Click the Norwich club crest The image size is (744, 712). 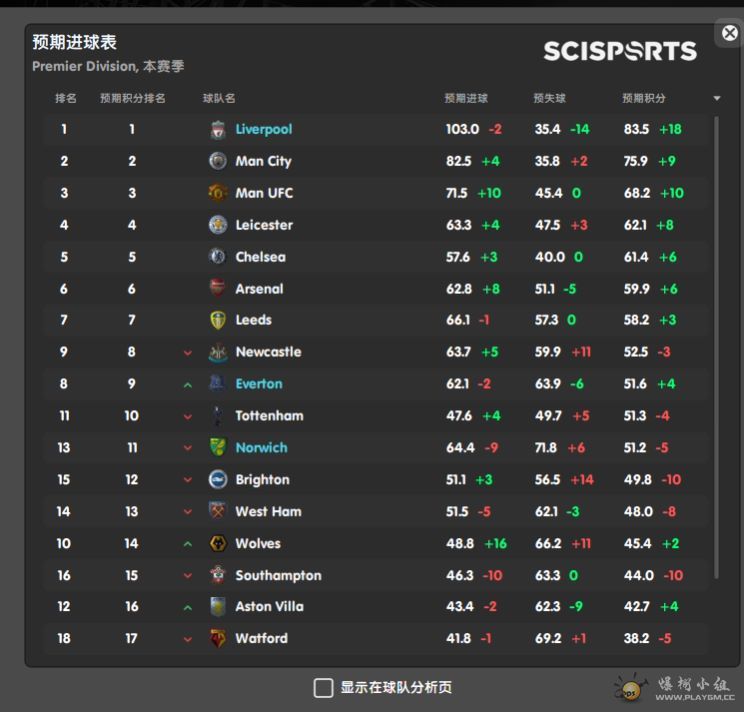(218, 447)
